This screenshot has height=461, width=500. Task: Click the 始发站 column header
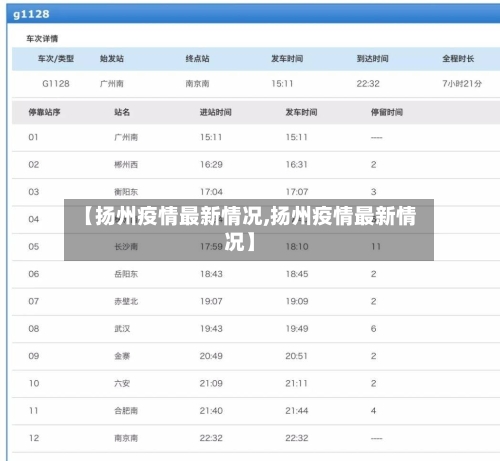click(112, 59)
